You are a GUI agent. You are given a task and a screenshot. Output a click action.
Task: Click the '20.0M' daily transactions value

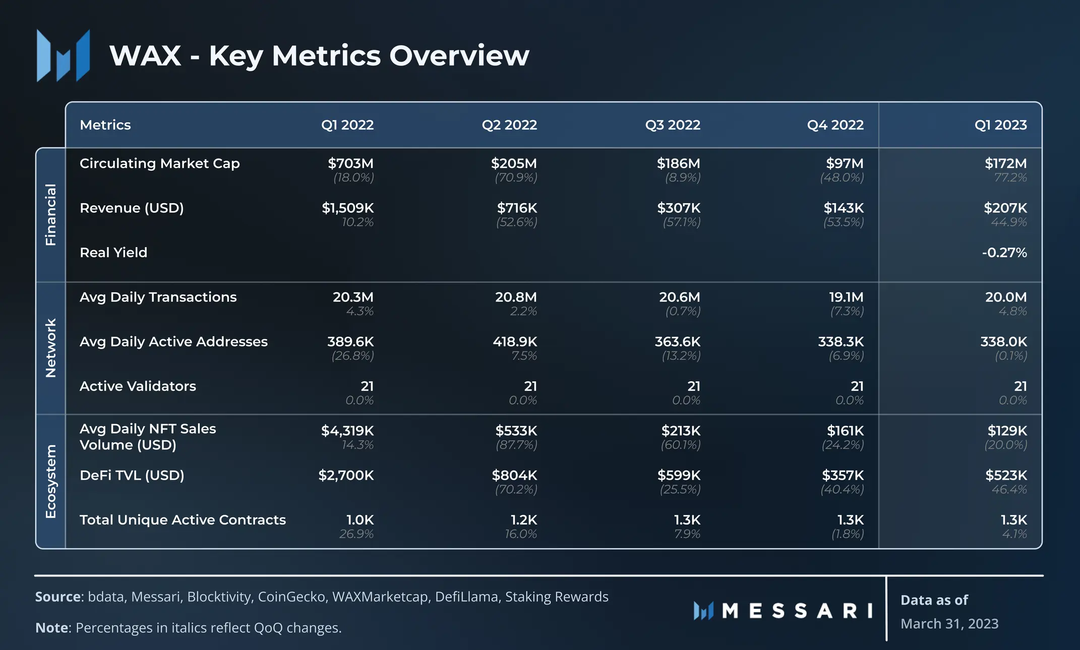click(x=1006, y=297)
